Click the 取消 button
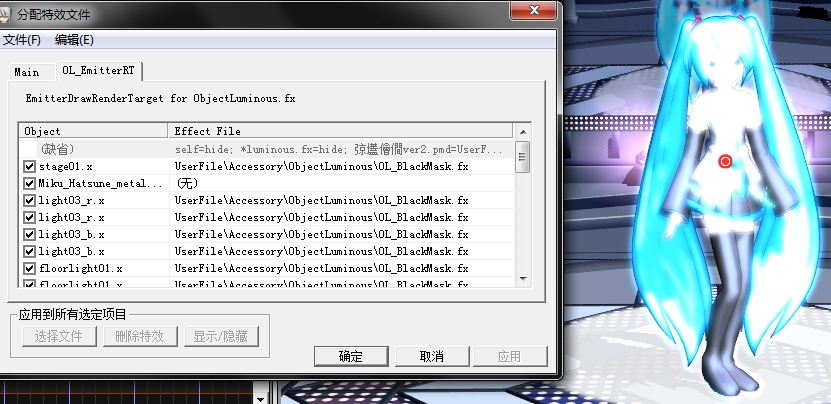Viewport: 831px width, 404px height. [432, 356]
